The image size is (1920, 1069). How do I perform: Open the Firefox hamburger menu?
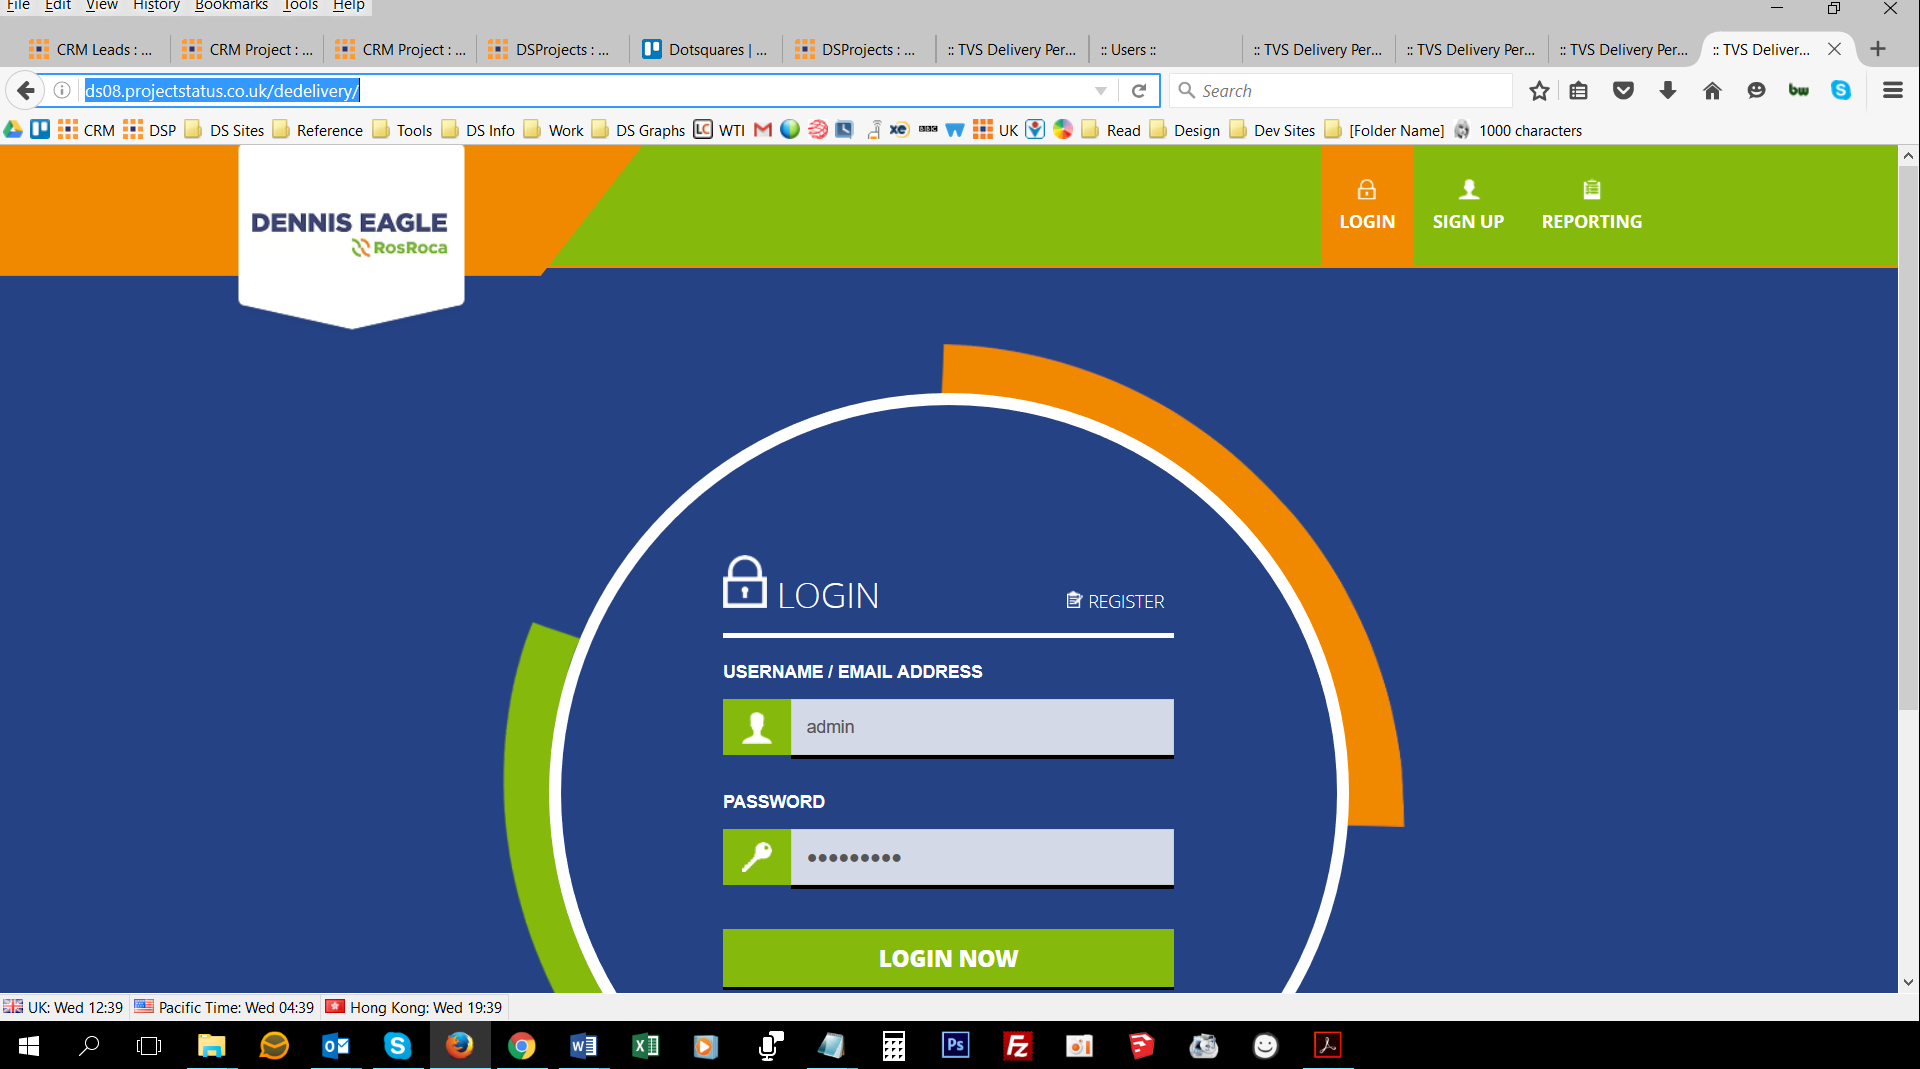1892,91
